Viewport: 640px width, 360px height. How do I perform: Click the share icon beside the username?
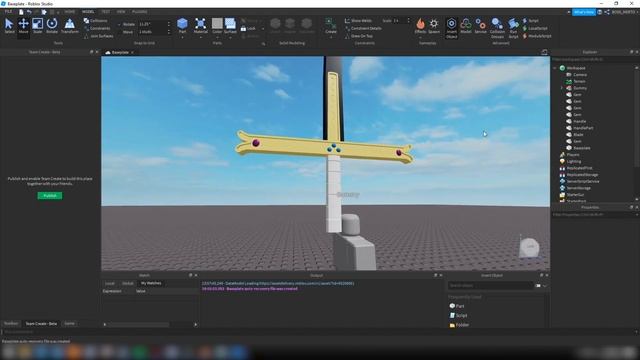[x=607, y=12]
